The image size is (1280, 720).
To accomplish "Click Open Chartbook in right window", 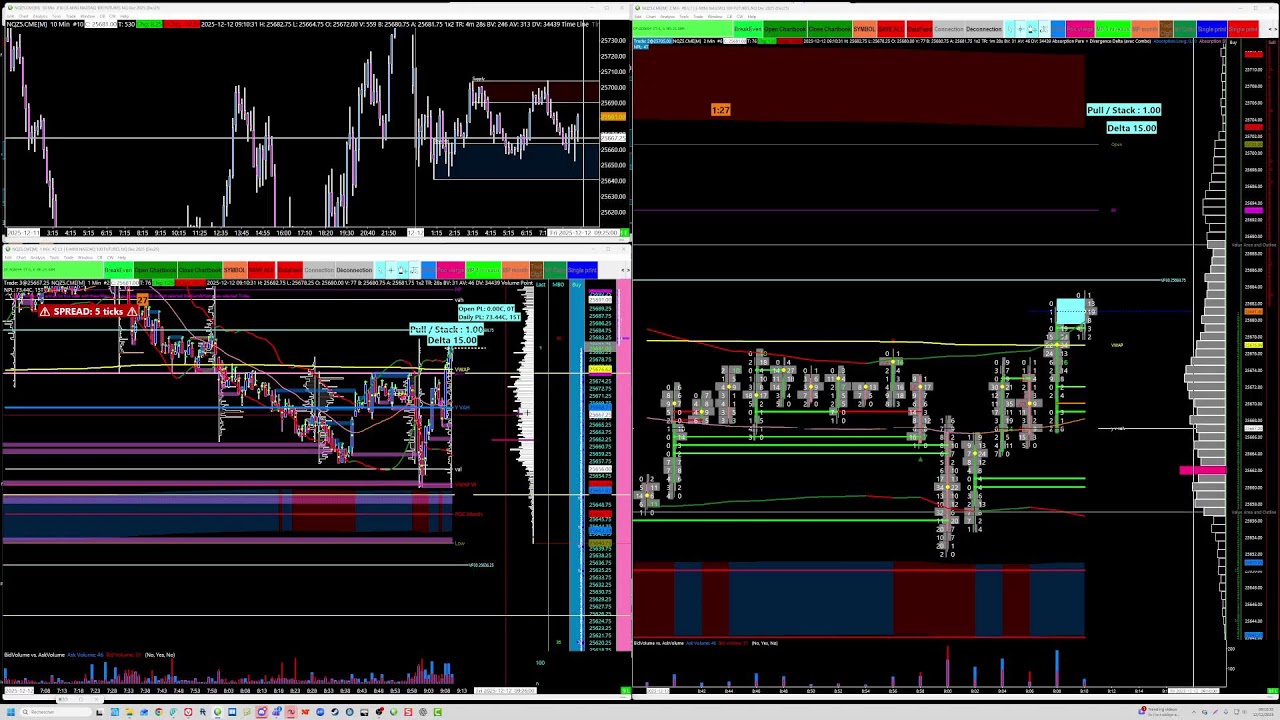I will (x=785, y=29).
